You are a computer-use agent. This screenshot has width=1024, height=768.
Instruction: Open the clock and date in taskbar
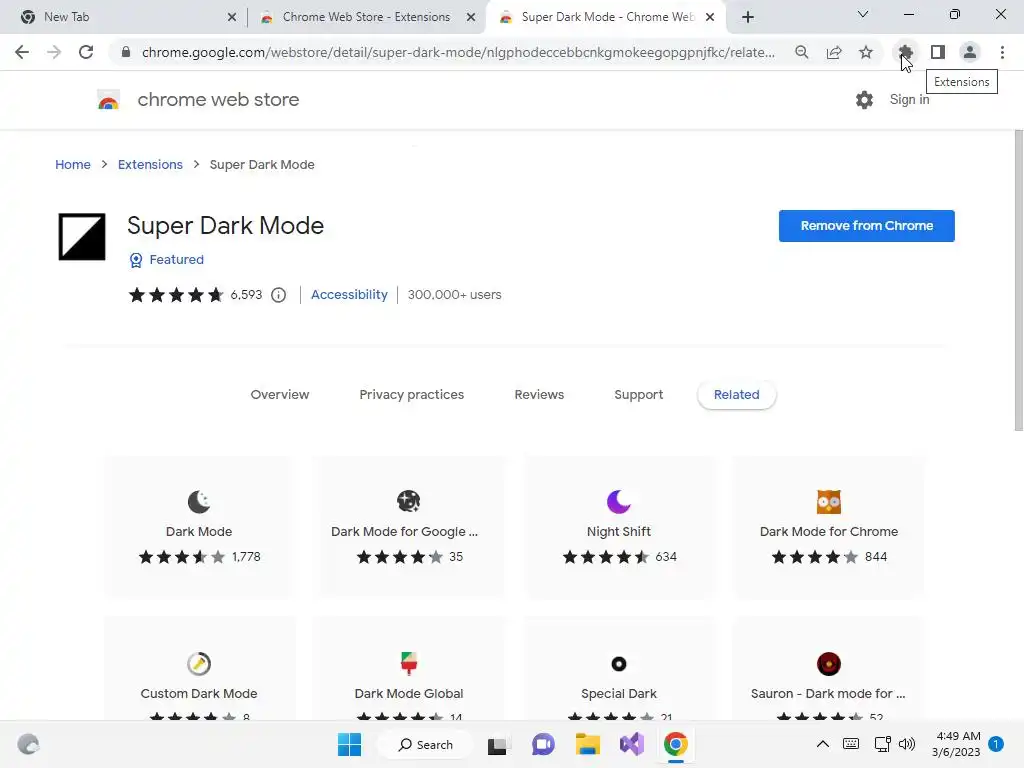click(x=956, y=744)
